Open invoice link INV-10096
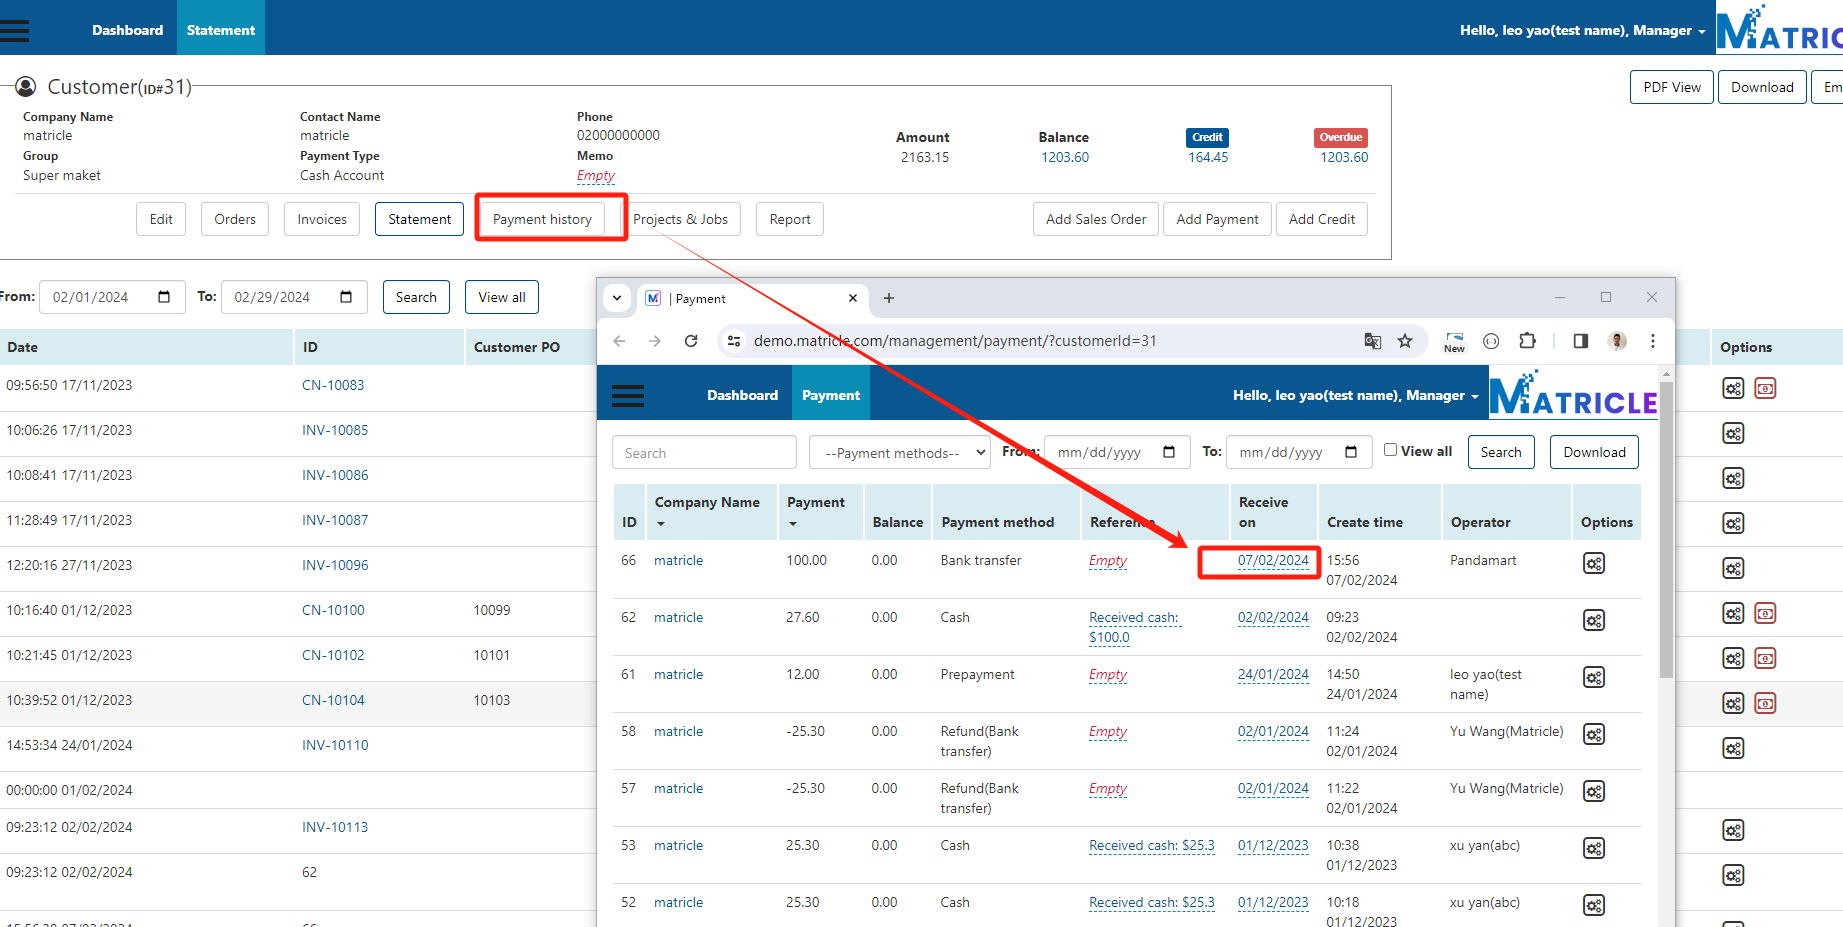Viewport: 1843px width, 927px height. (x=335, y=565)
